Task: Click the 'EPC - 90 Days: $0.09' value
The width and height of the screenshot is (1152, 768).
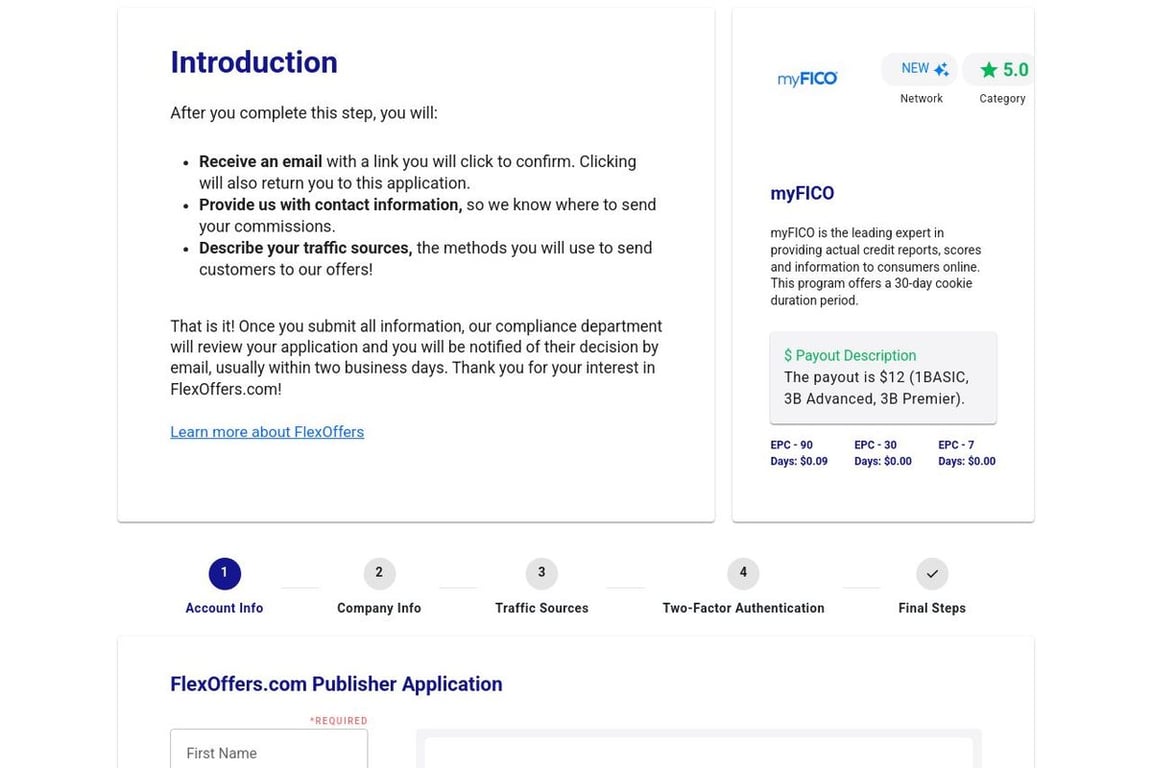Action: click(x=799, y=453)
